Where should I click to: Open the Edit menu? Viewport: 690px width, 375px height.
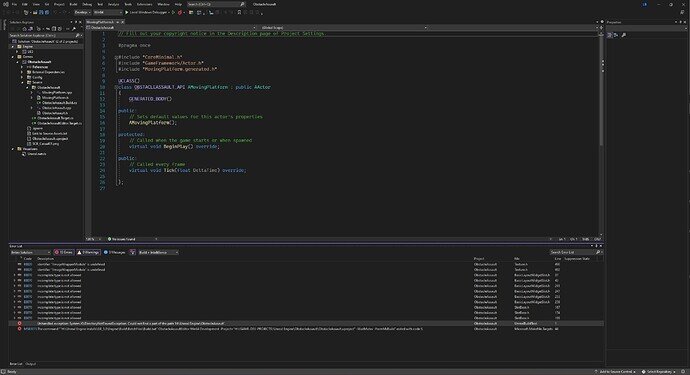click(25, 4)
